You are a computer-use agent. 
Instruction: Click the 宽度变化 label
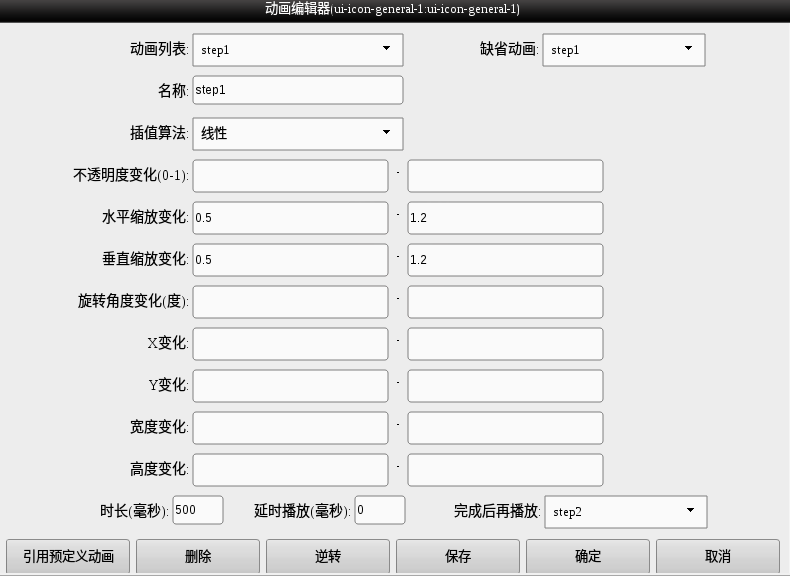pos(159,427)
